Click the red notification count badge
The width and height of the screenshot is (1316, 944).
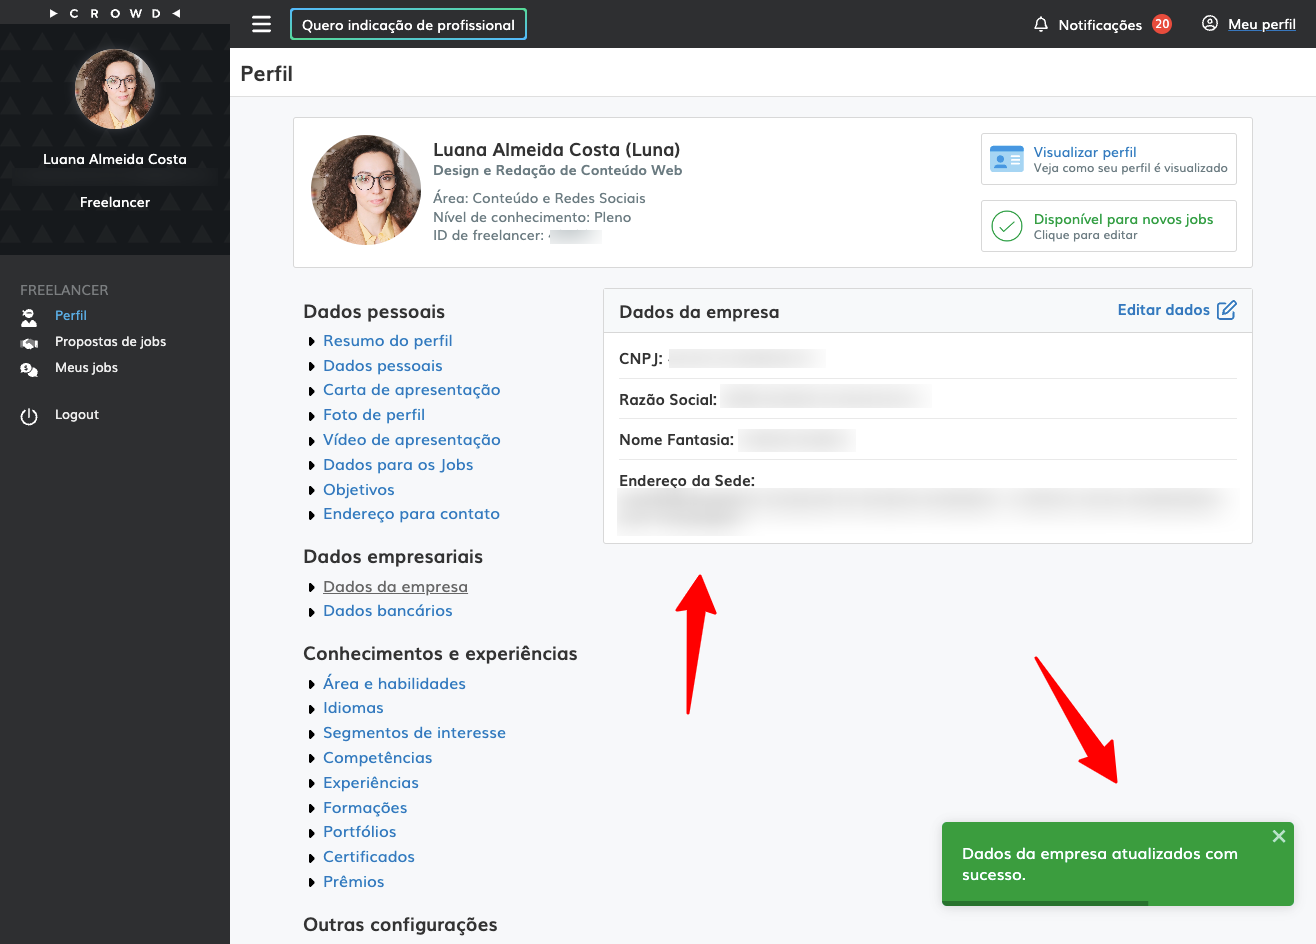pos(1161,24)
